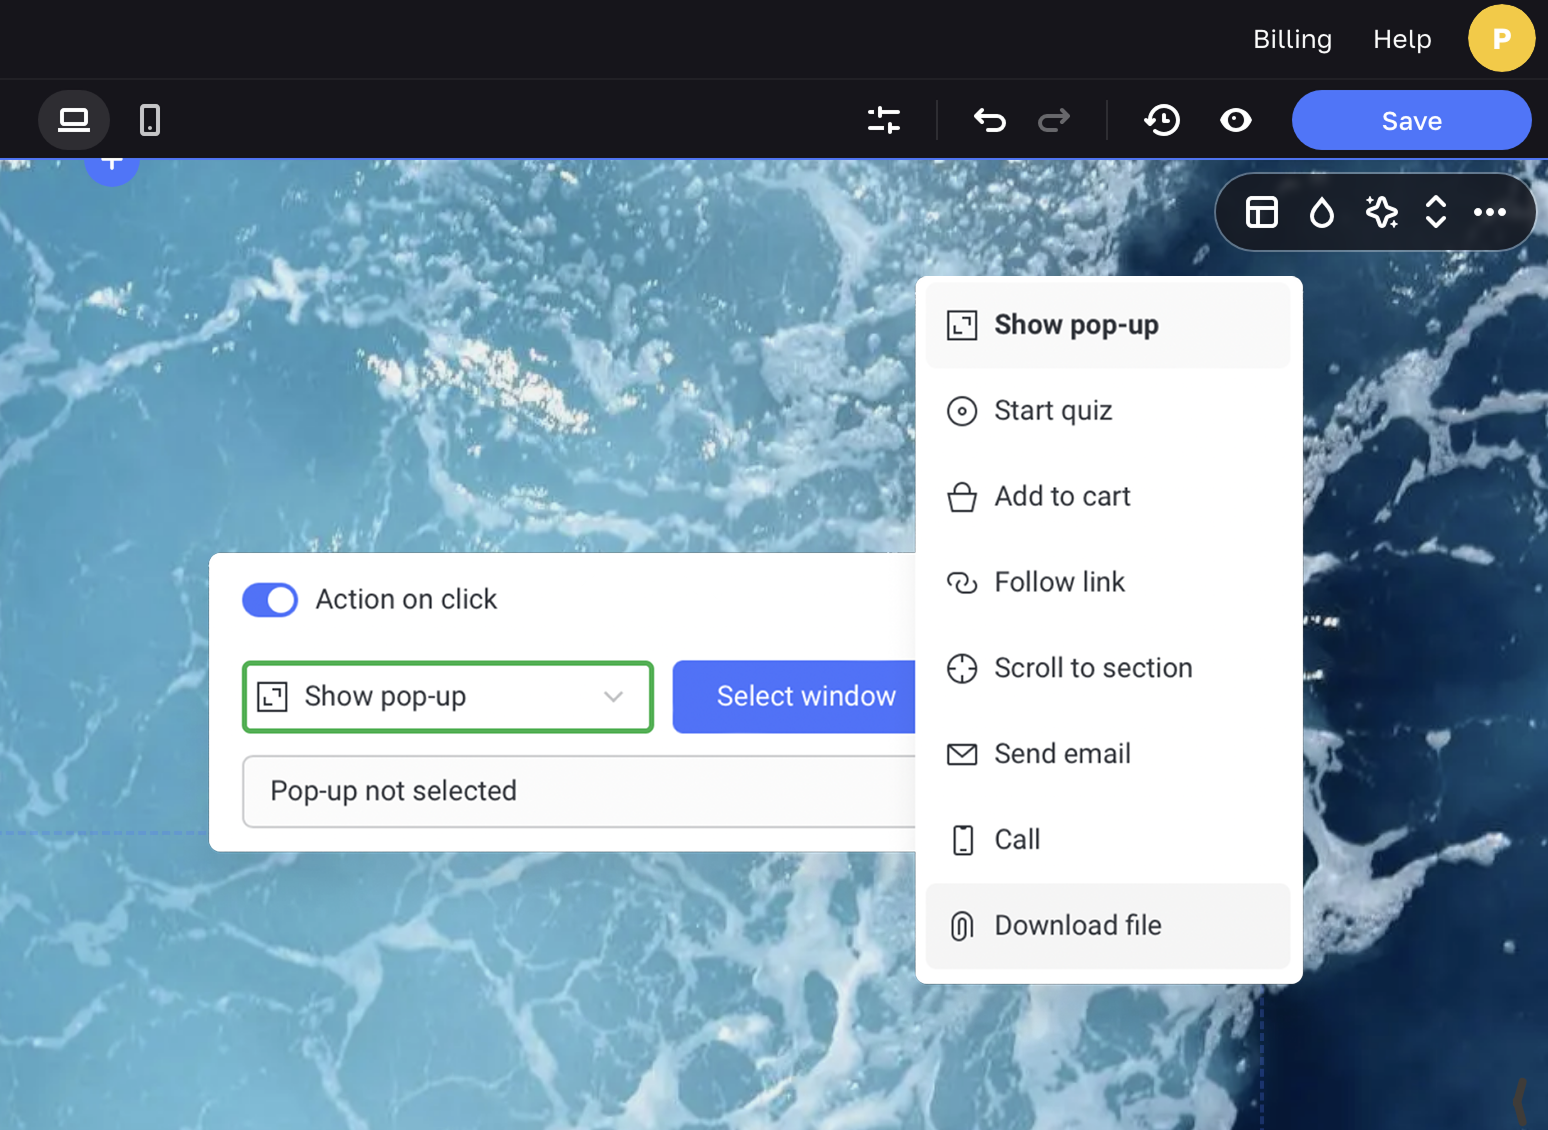Image resolution: width=1548 pixels, height=1130 pixels.
Task: Select Download file option
Action: click(x=1077, y=926)
